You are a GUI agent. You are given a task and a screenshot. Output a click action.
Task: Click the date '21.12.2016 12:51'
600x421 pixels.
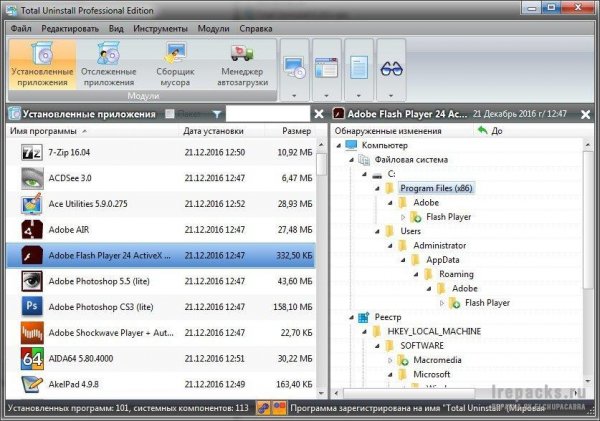pos(215,359)
